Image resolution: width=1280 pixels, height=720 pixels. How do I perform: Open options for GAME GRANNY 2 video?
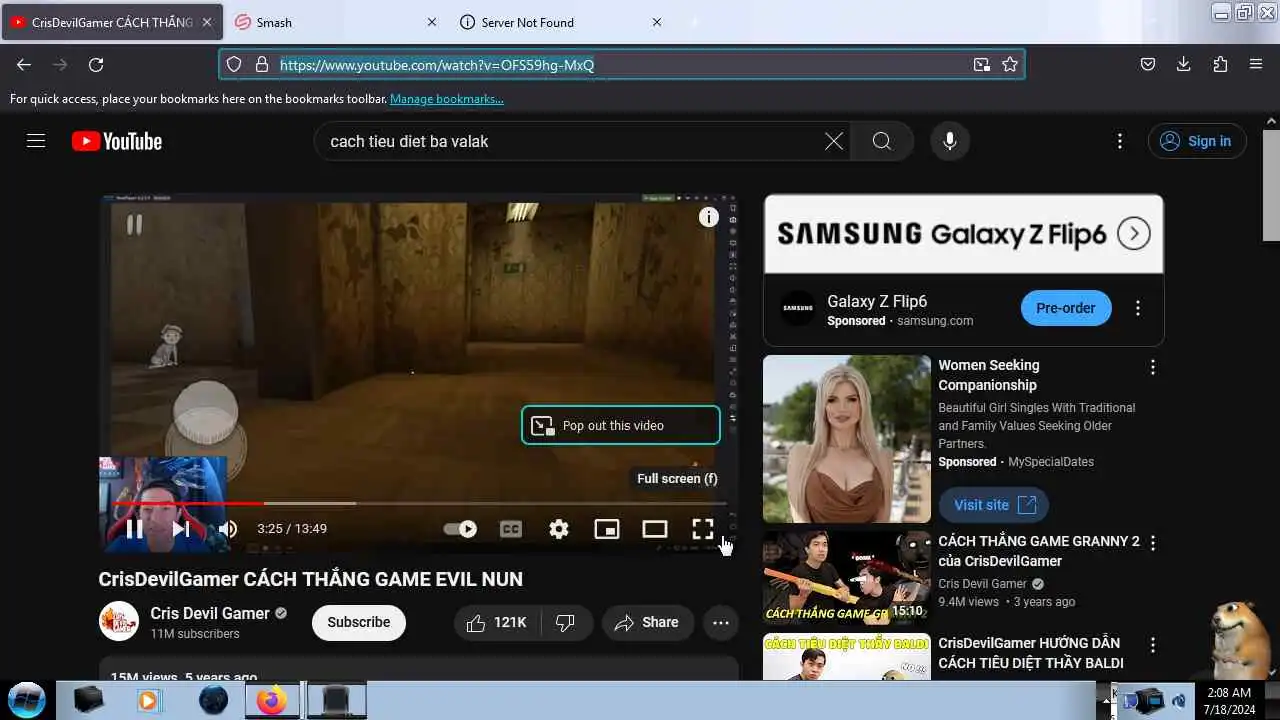(x=1153, y=543)
